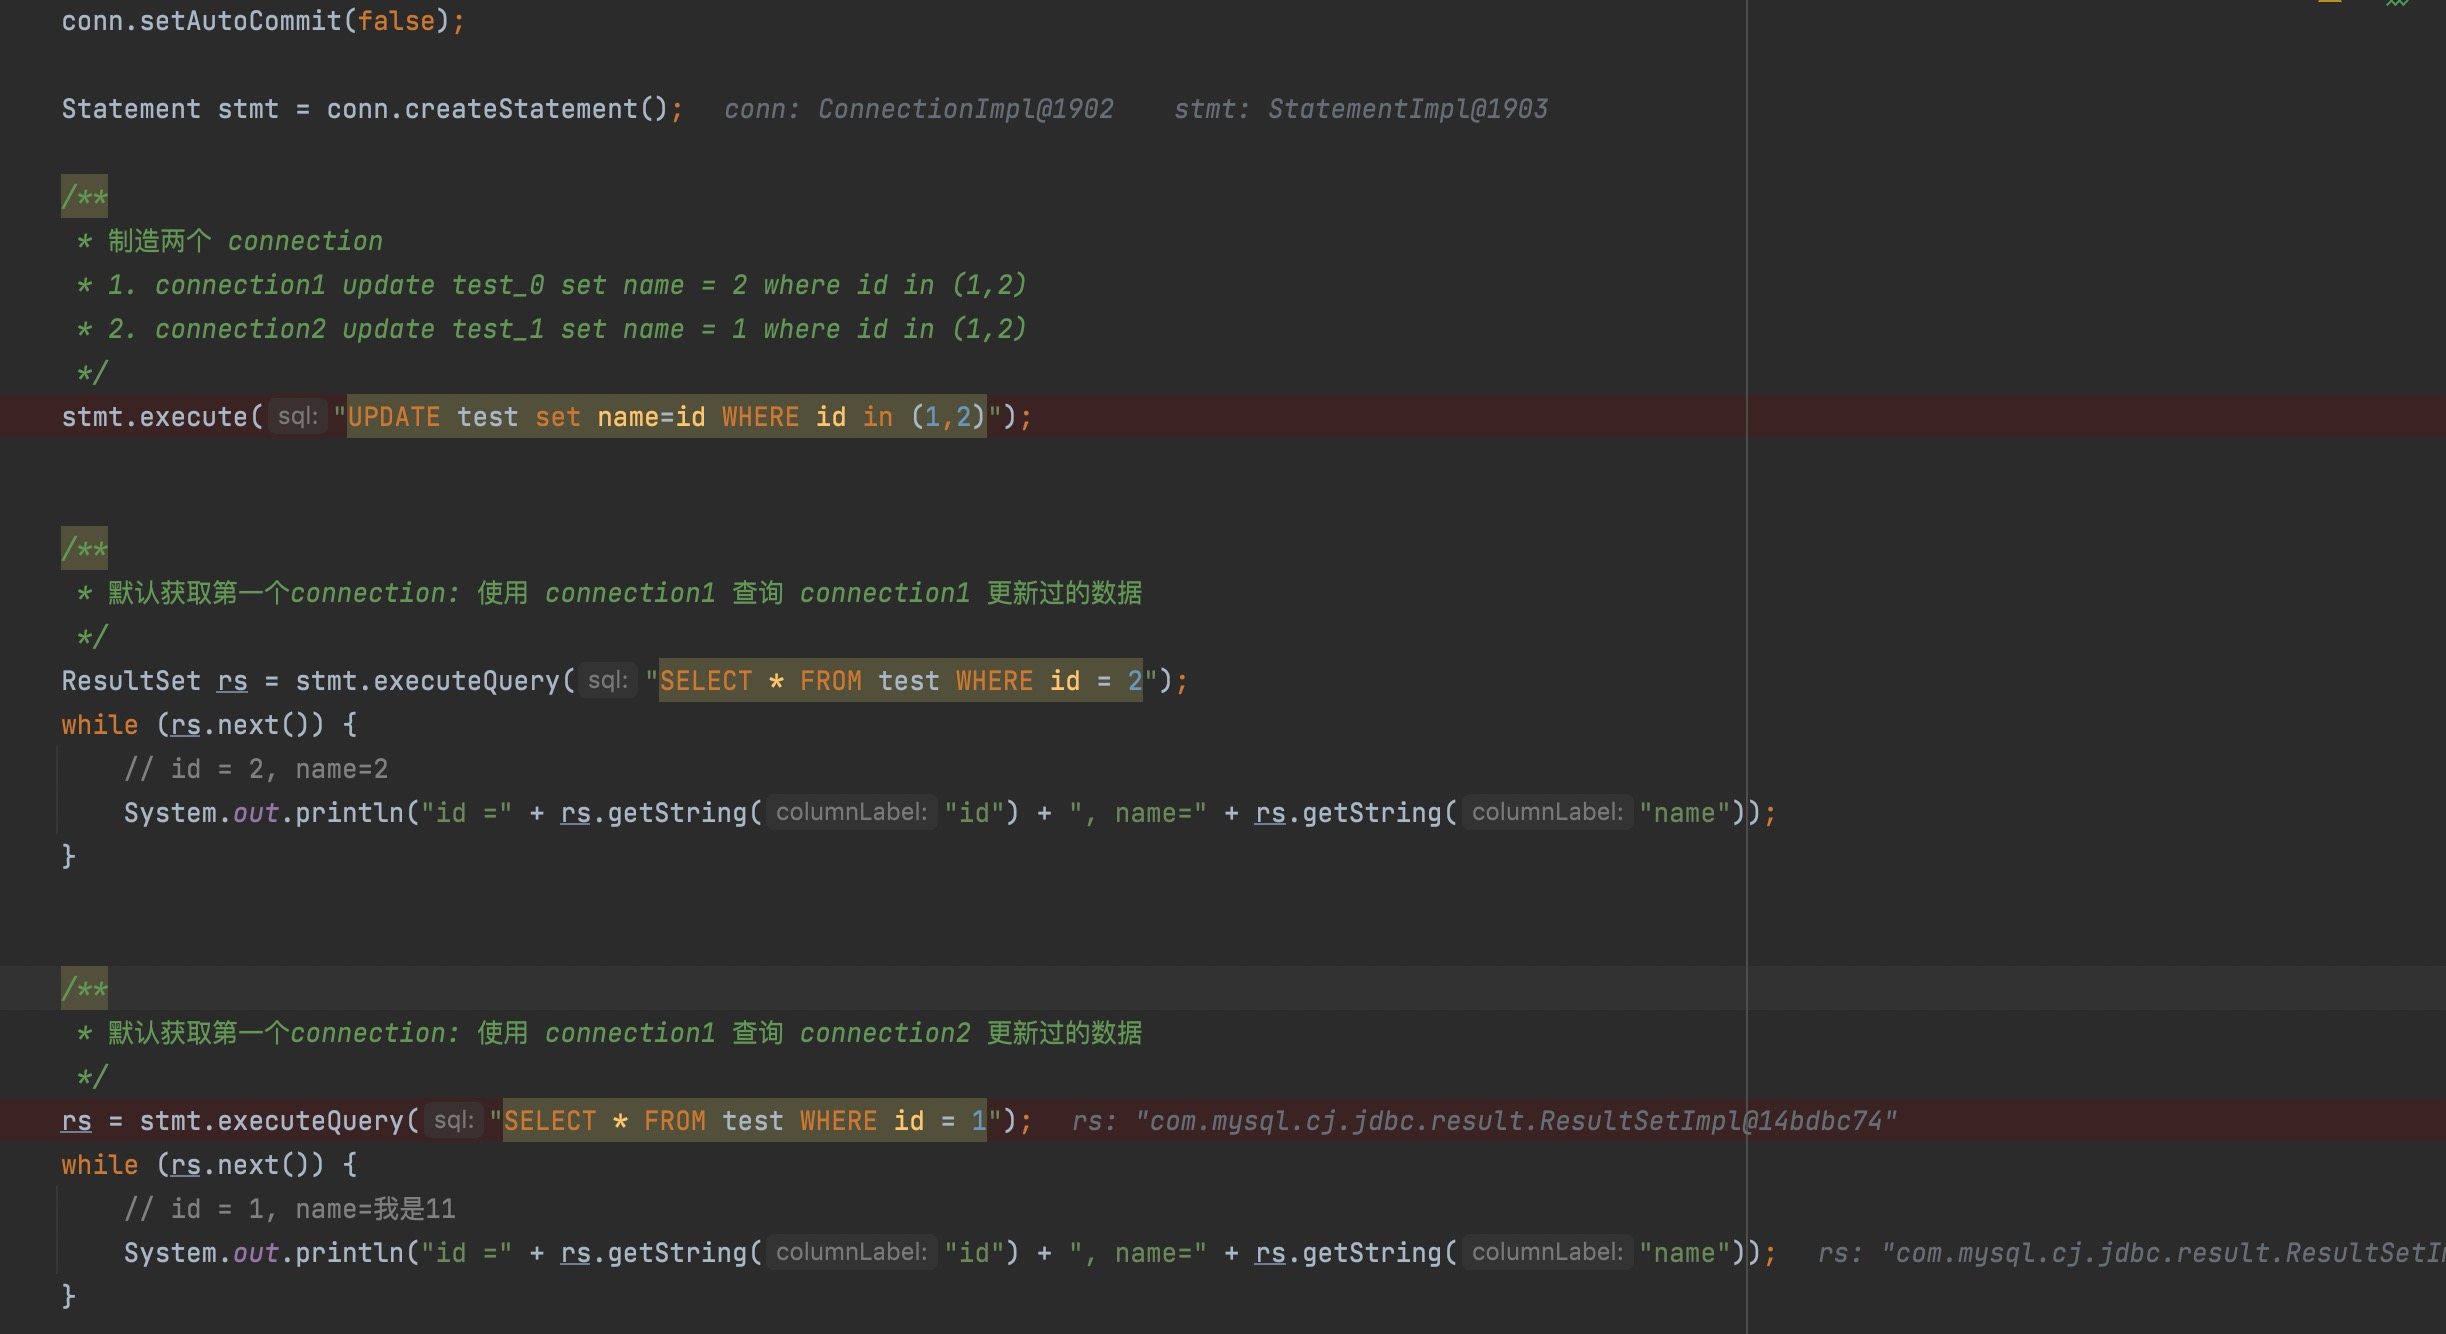
Task: Click inline debug value ConnectionImpl@1902
Action: (x=965, y=109)
